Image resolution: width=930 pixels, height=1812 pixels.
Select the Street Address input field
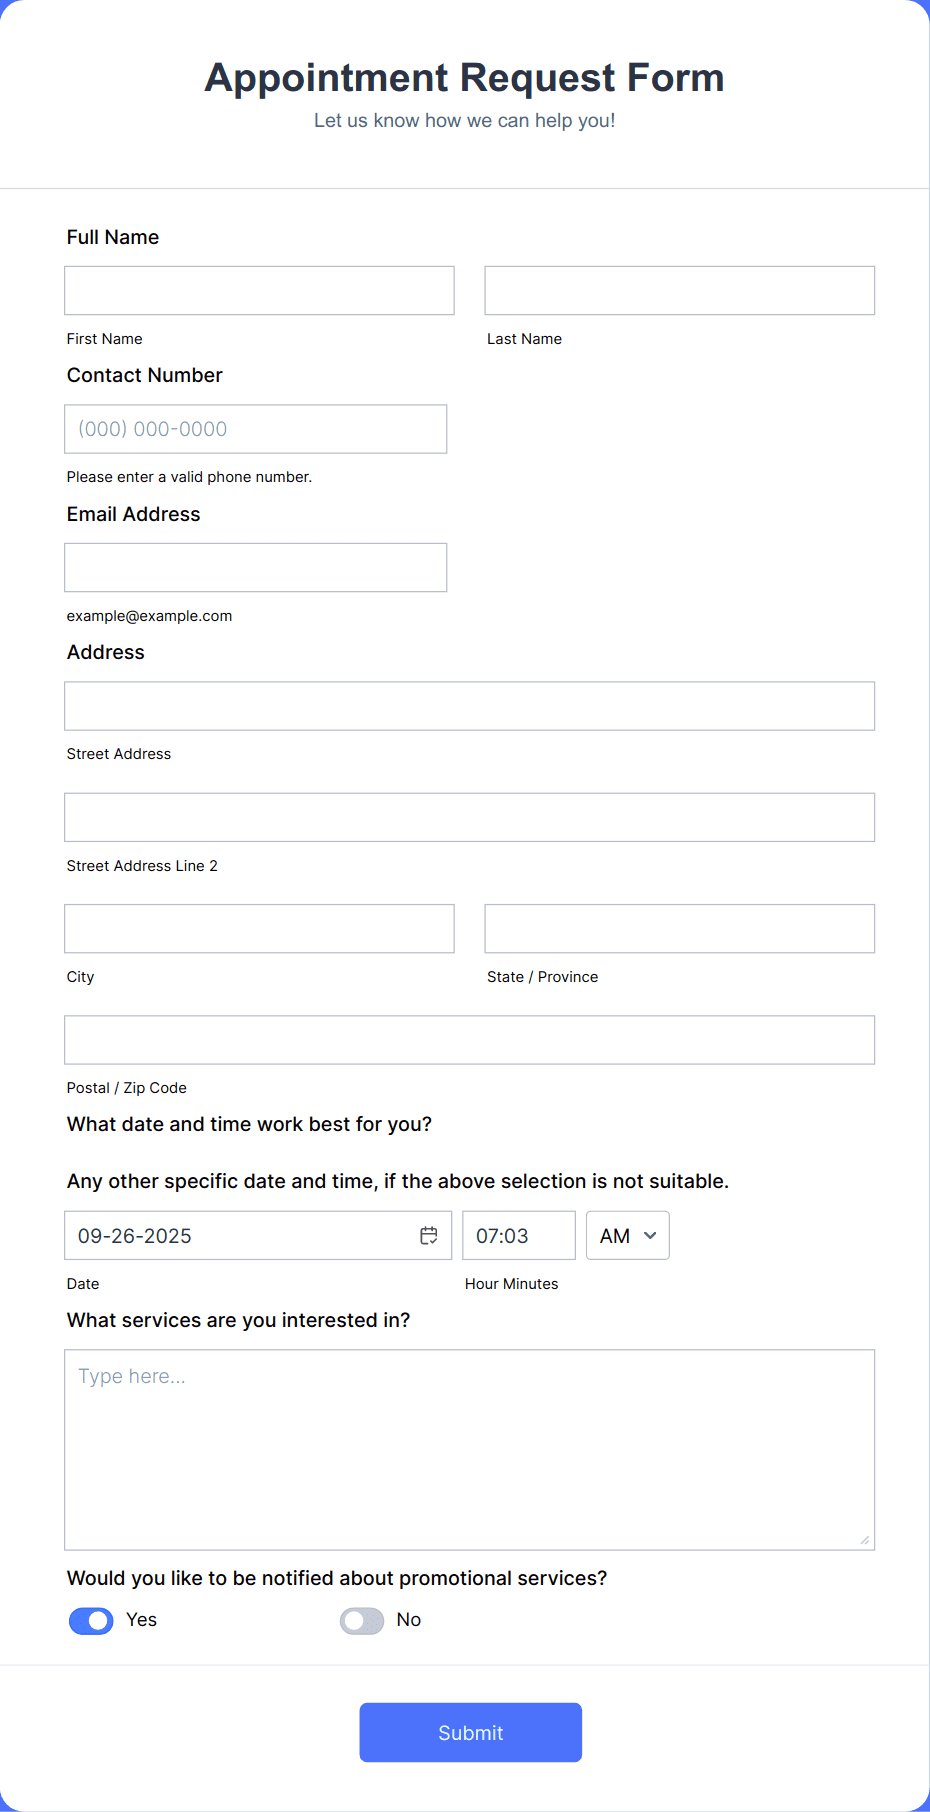(x=469, y=705)
